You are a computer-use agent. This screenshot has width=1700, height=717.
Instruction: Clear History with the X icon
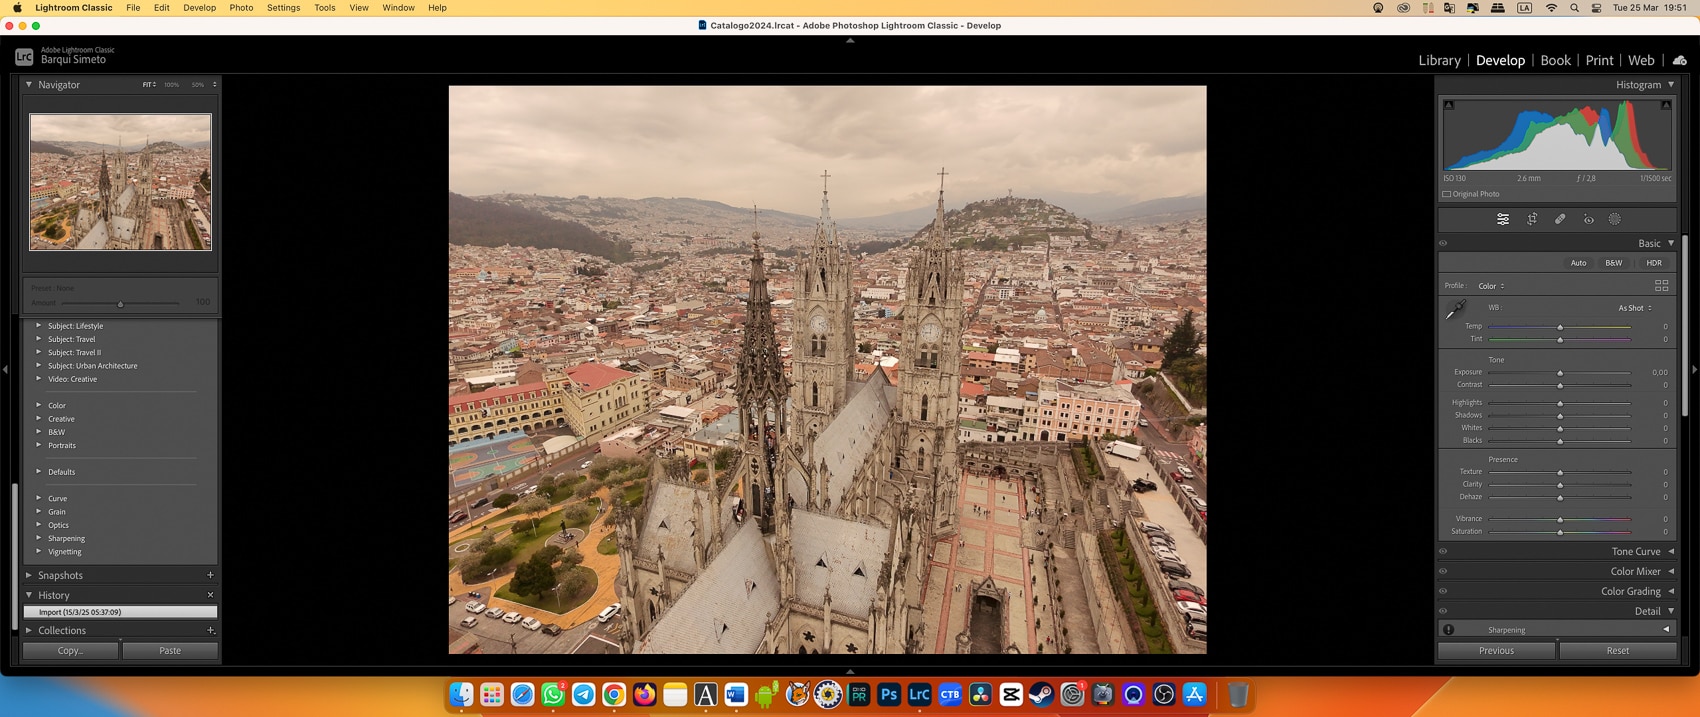pyautogui.click(x=210, y=595)
